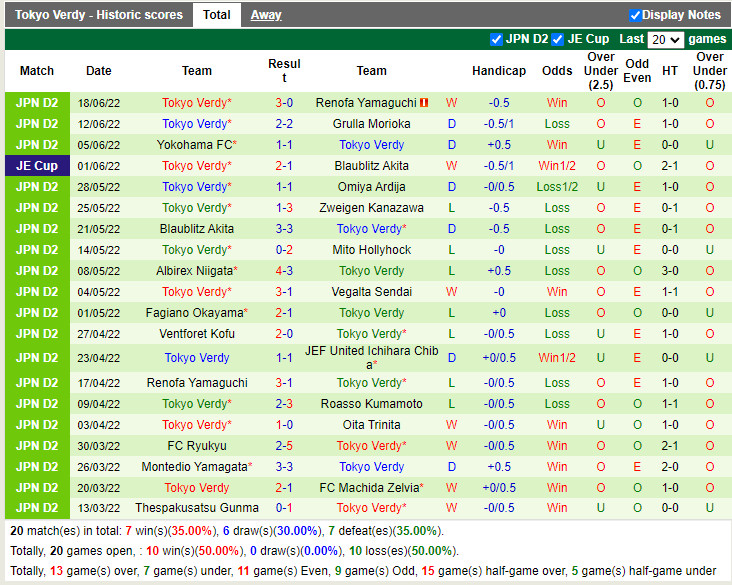The width and height of the screenshot is (732, 585).
Task: Click the Handicap column header
Action: pyautogui.click(x=498, y=71)
